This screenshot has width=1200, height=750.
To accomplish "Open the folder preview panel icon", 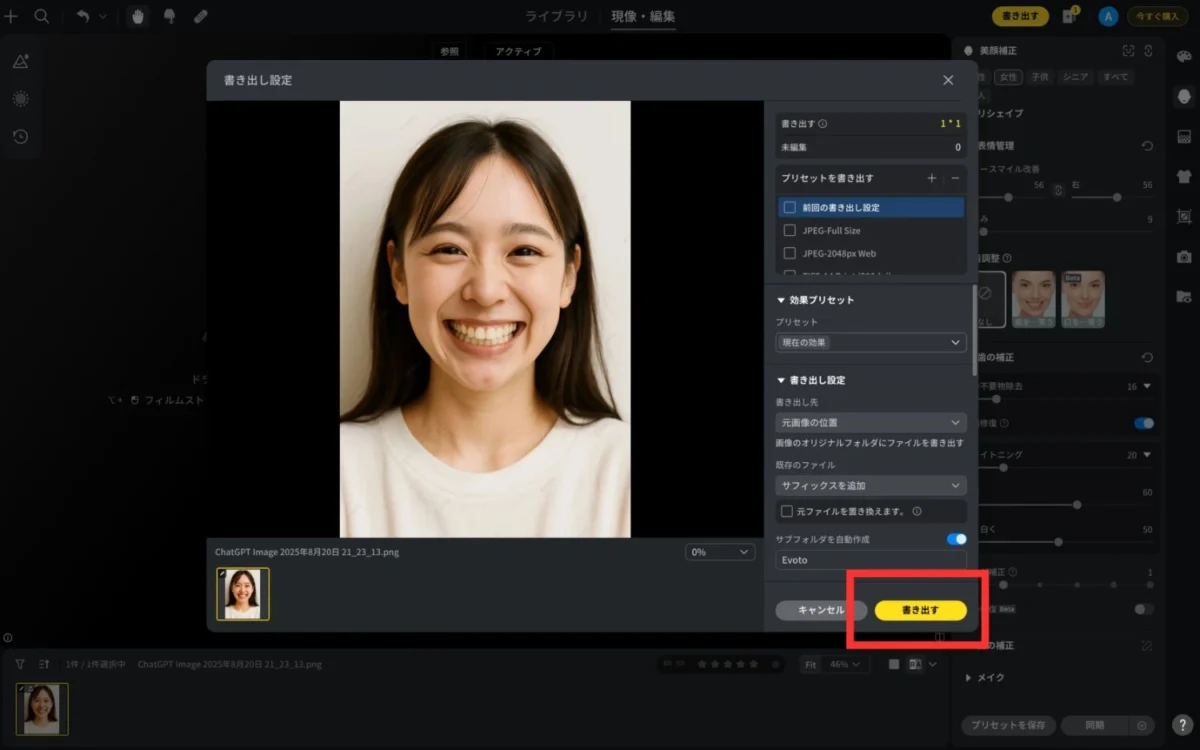I will pos(1184,296).
